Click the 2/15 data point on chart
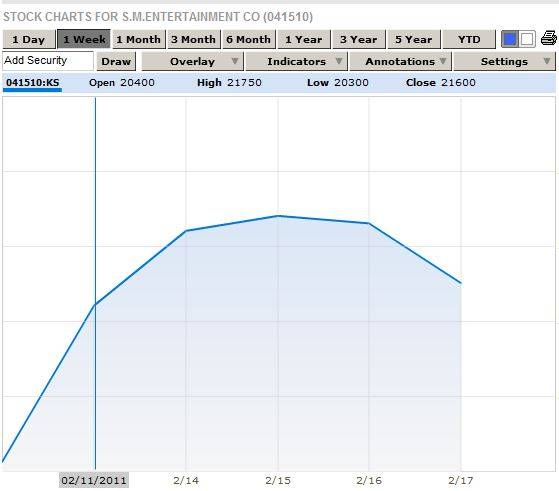 [x=278, y=216]
